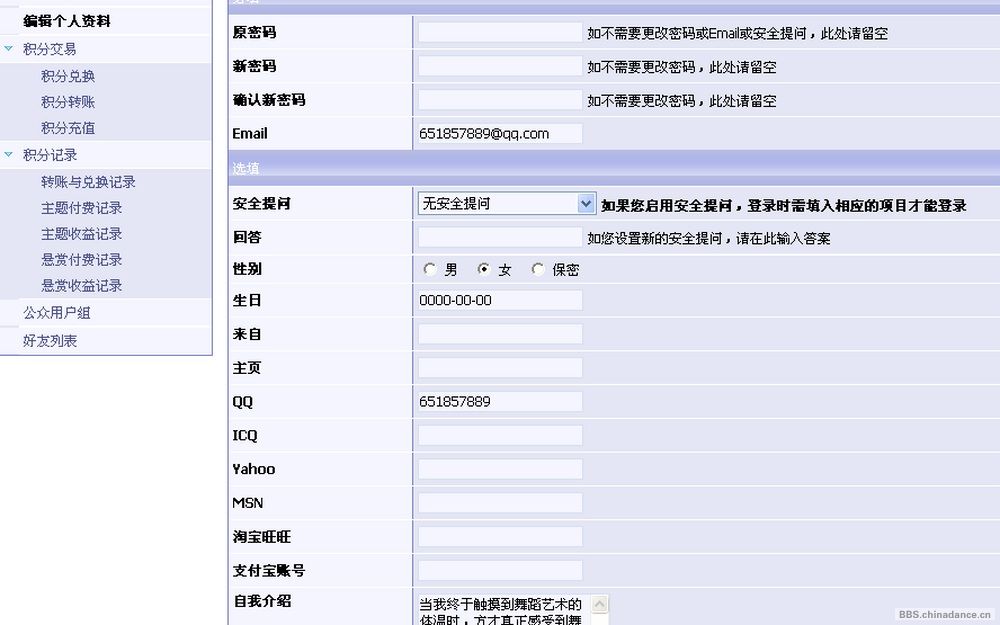Focus the Email input field

[x=500, y=133]
